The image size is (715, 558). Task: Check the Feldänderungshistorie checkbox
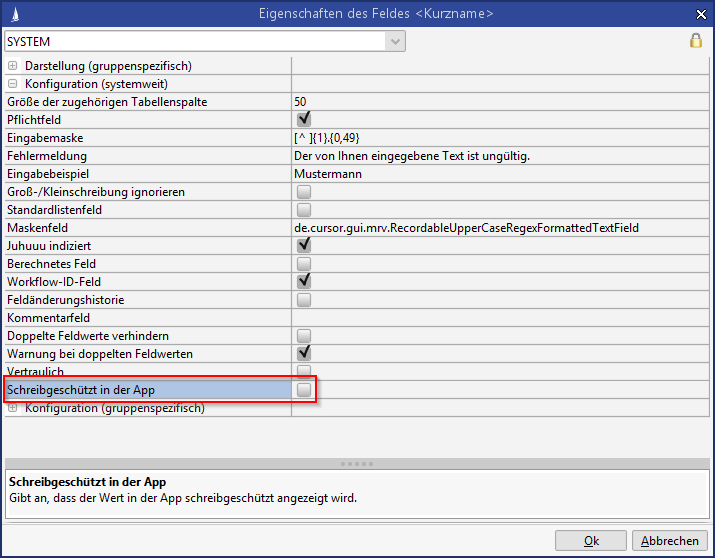pyautogui.click(x=303, y=300)
